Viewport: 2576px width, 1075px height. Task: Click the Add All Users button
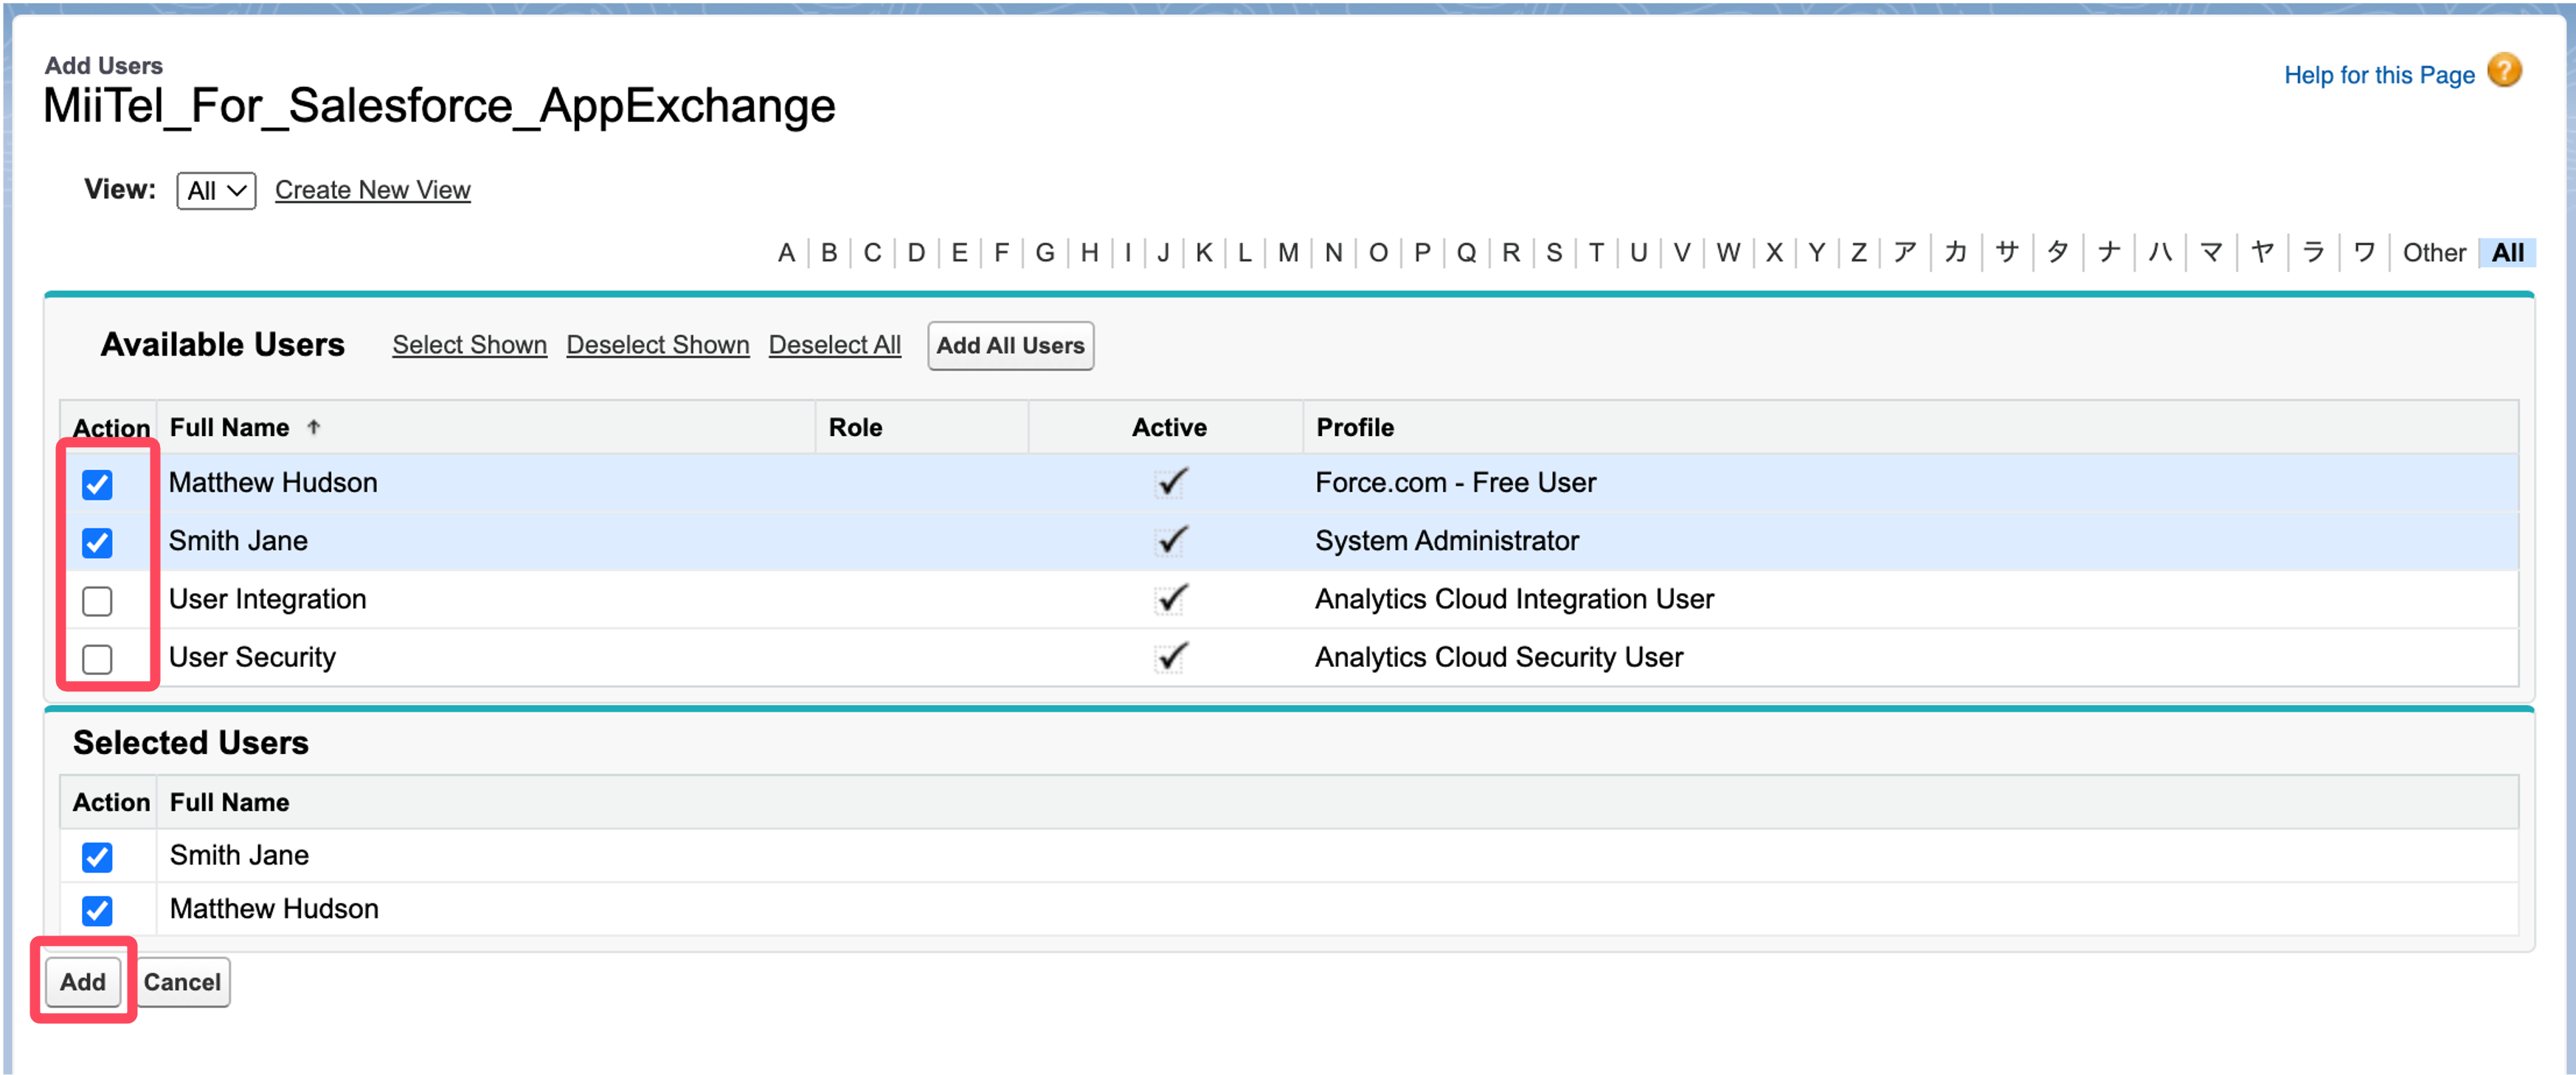pyautogui.click(x=1010, y=345)
